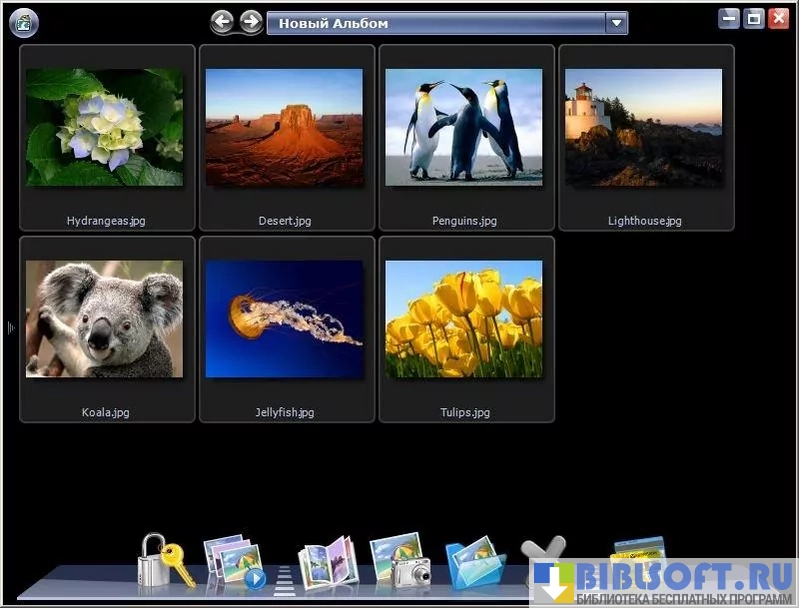
Task: Go to next album with forward arrow
Action: coord(251,21)
